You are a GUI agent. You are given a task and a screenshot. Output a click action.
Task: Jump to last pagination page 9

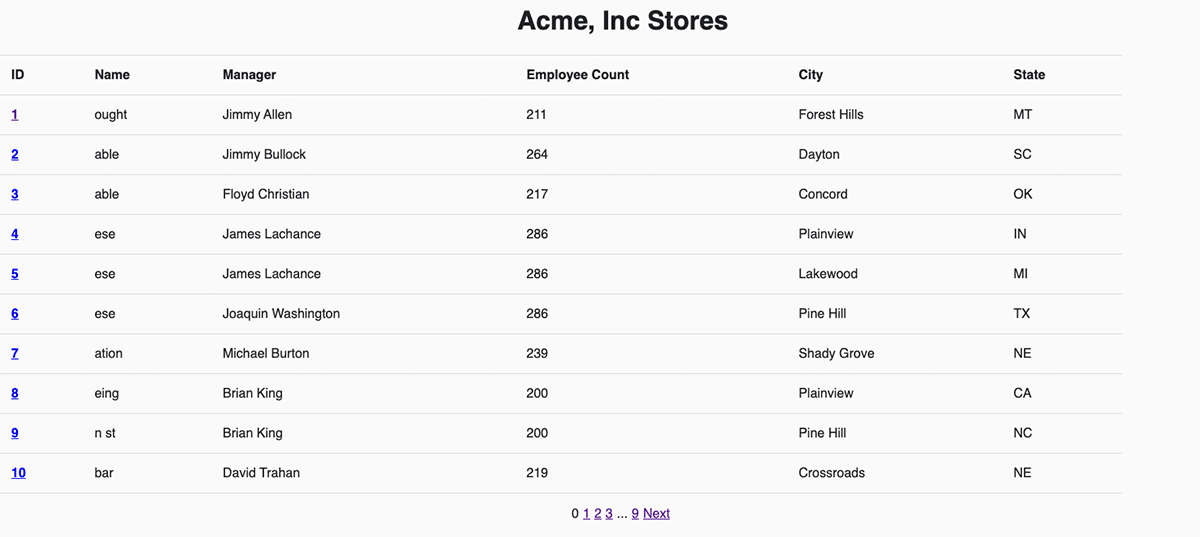635,514
